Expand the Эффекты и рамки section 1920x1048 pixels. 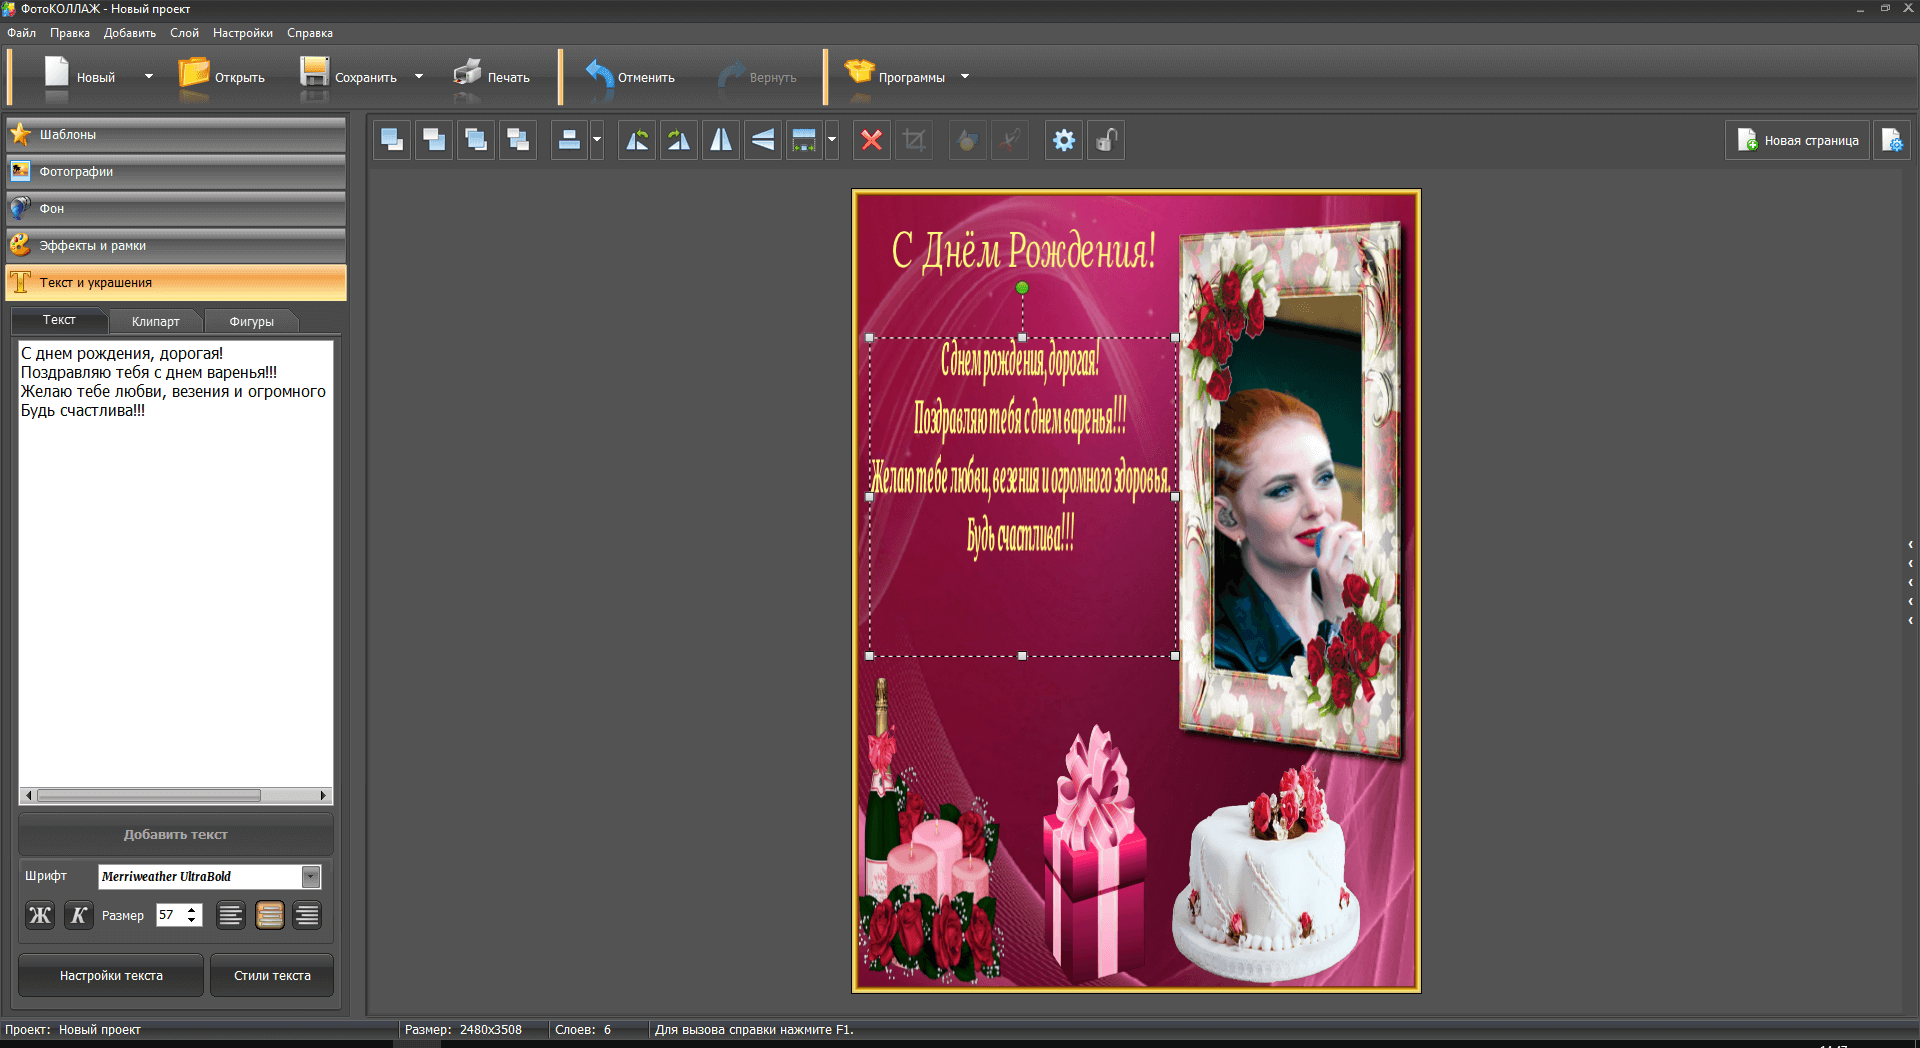pos(176,246)
